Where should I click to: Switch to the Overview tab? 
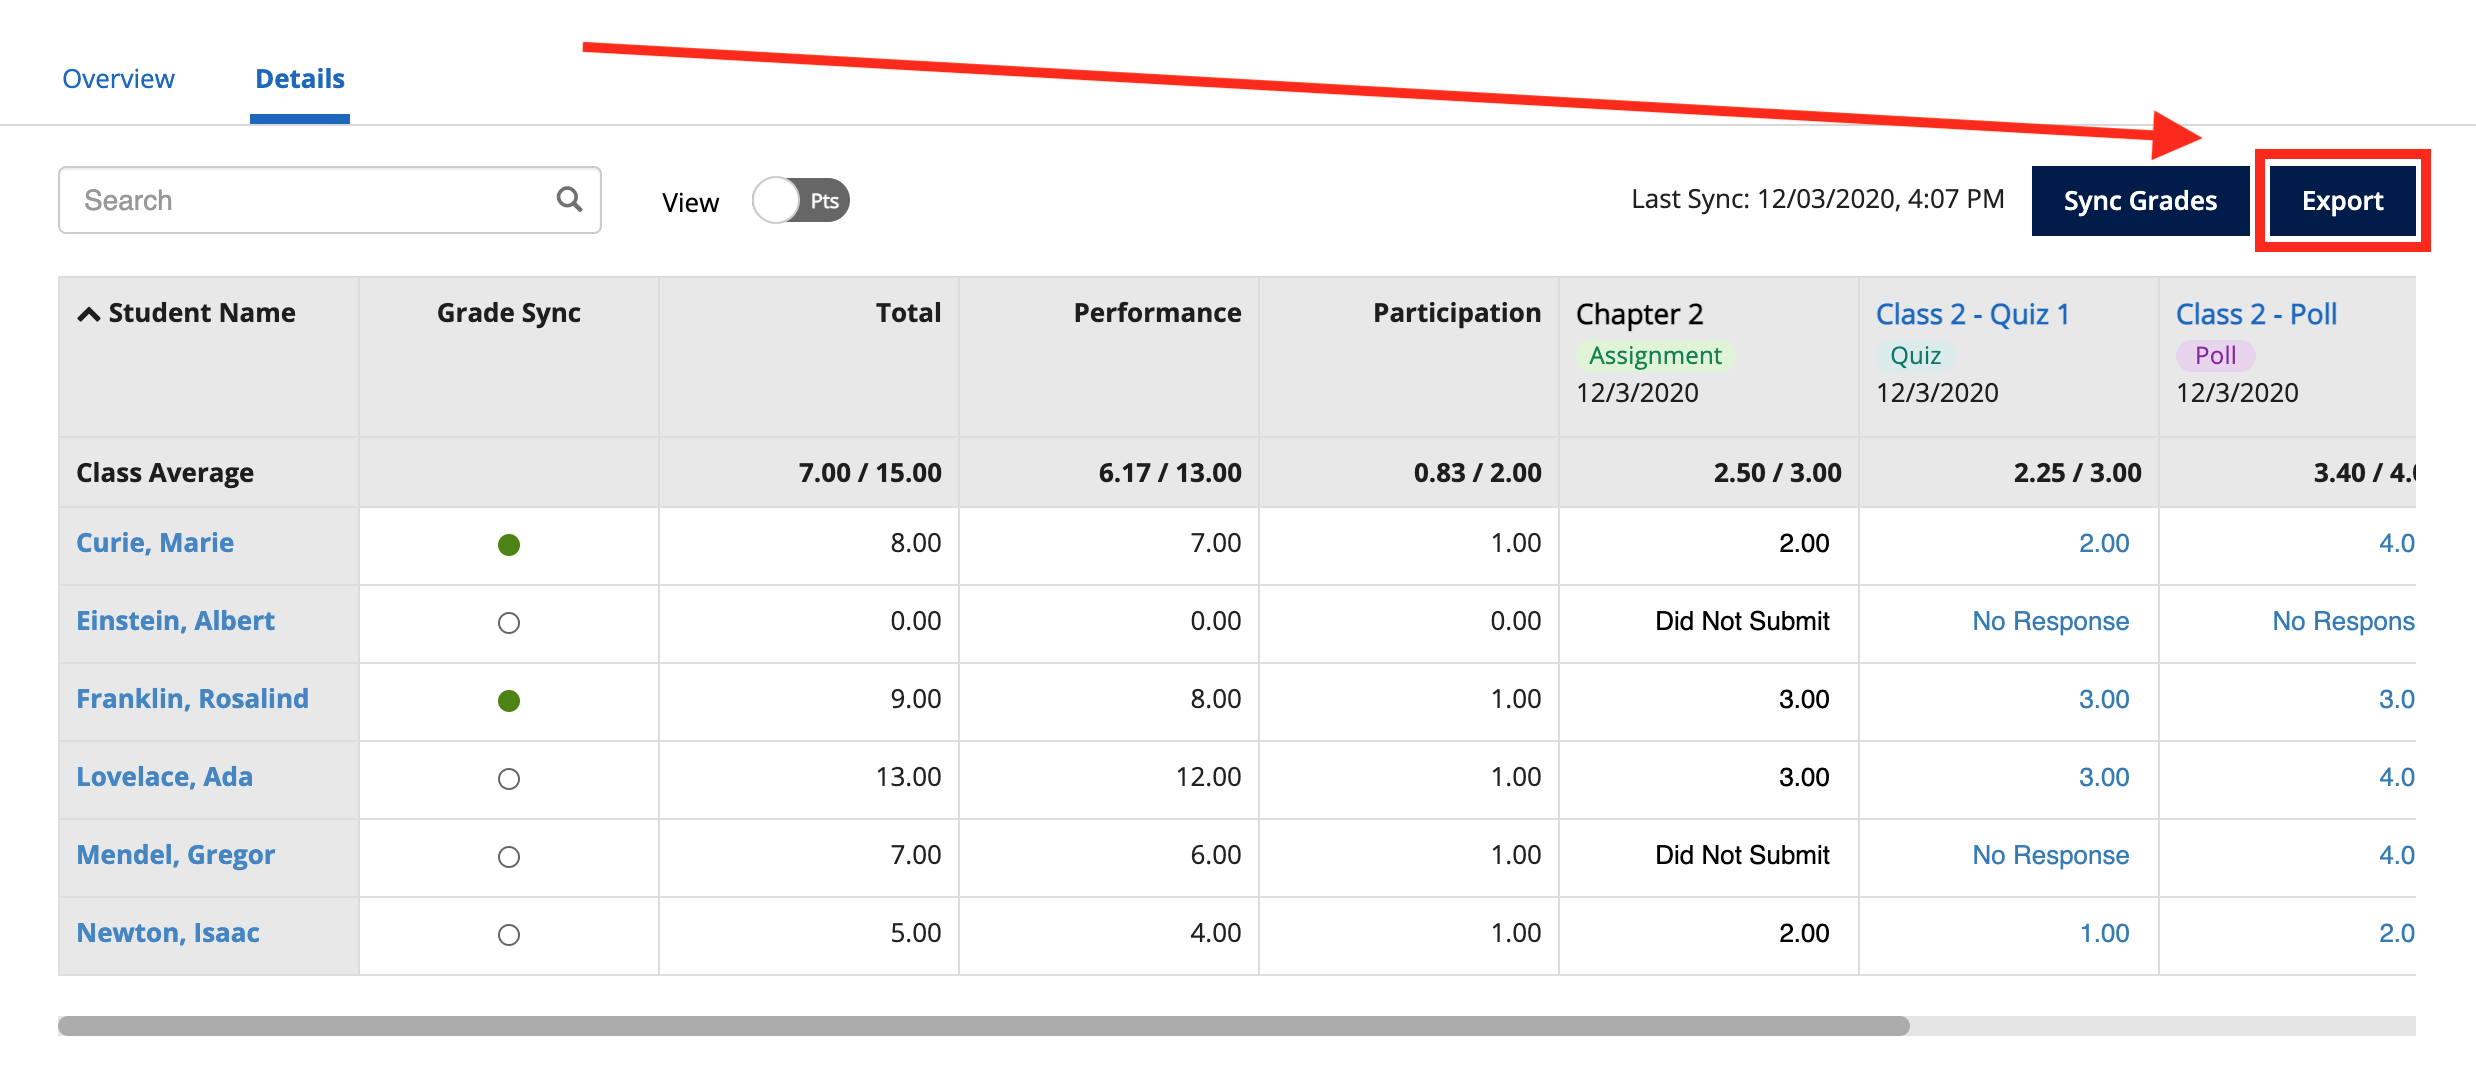(118, 78)
